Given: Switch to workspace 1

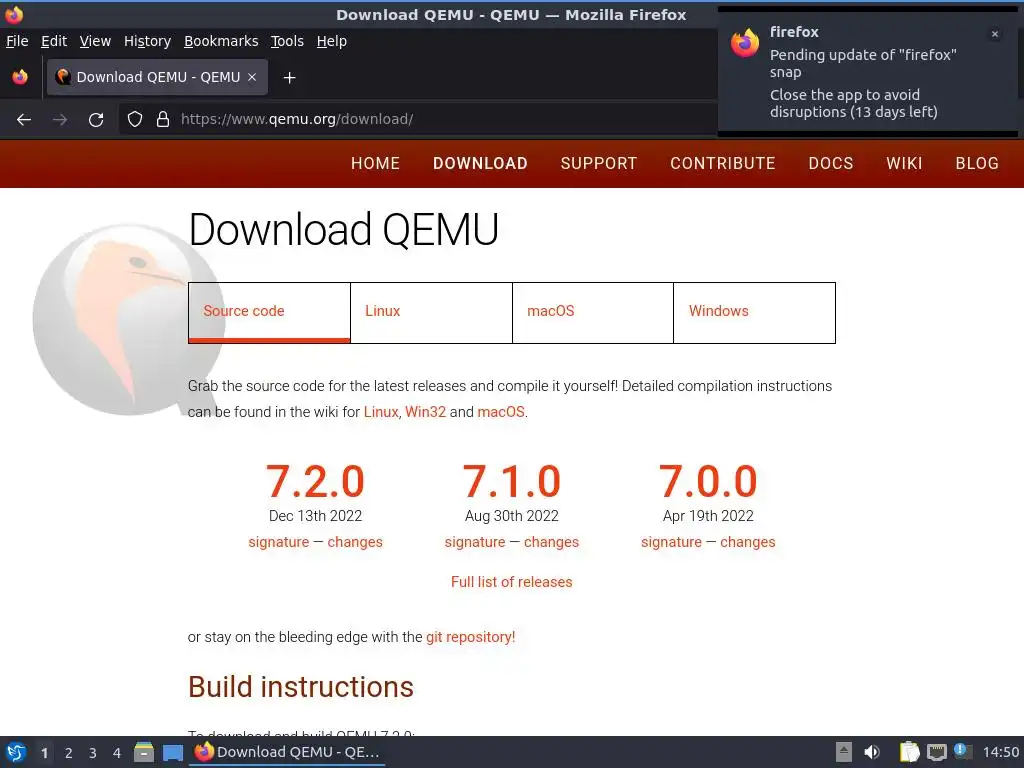Looking at the screenshot, I should click(x=44, y=753).
